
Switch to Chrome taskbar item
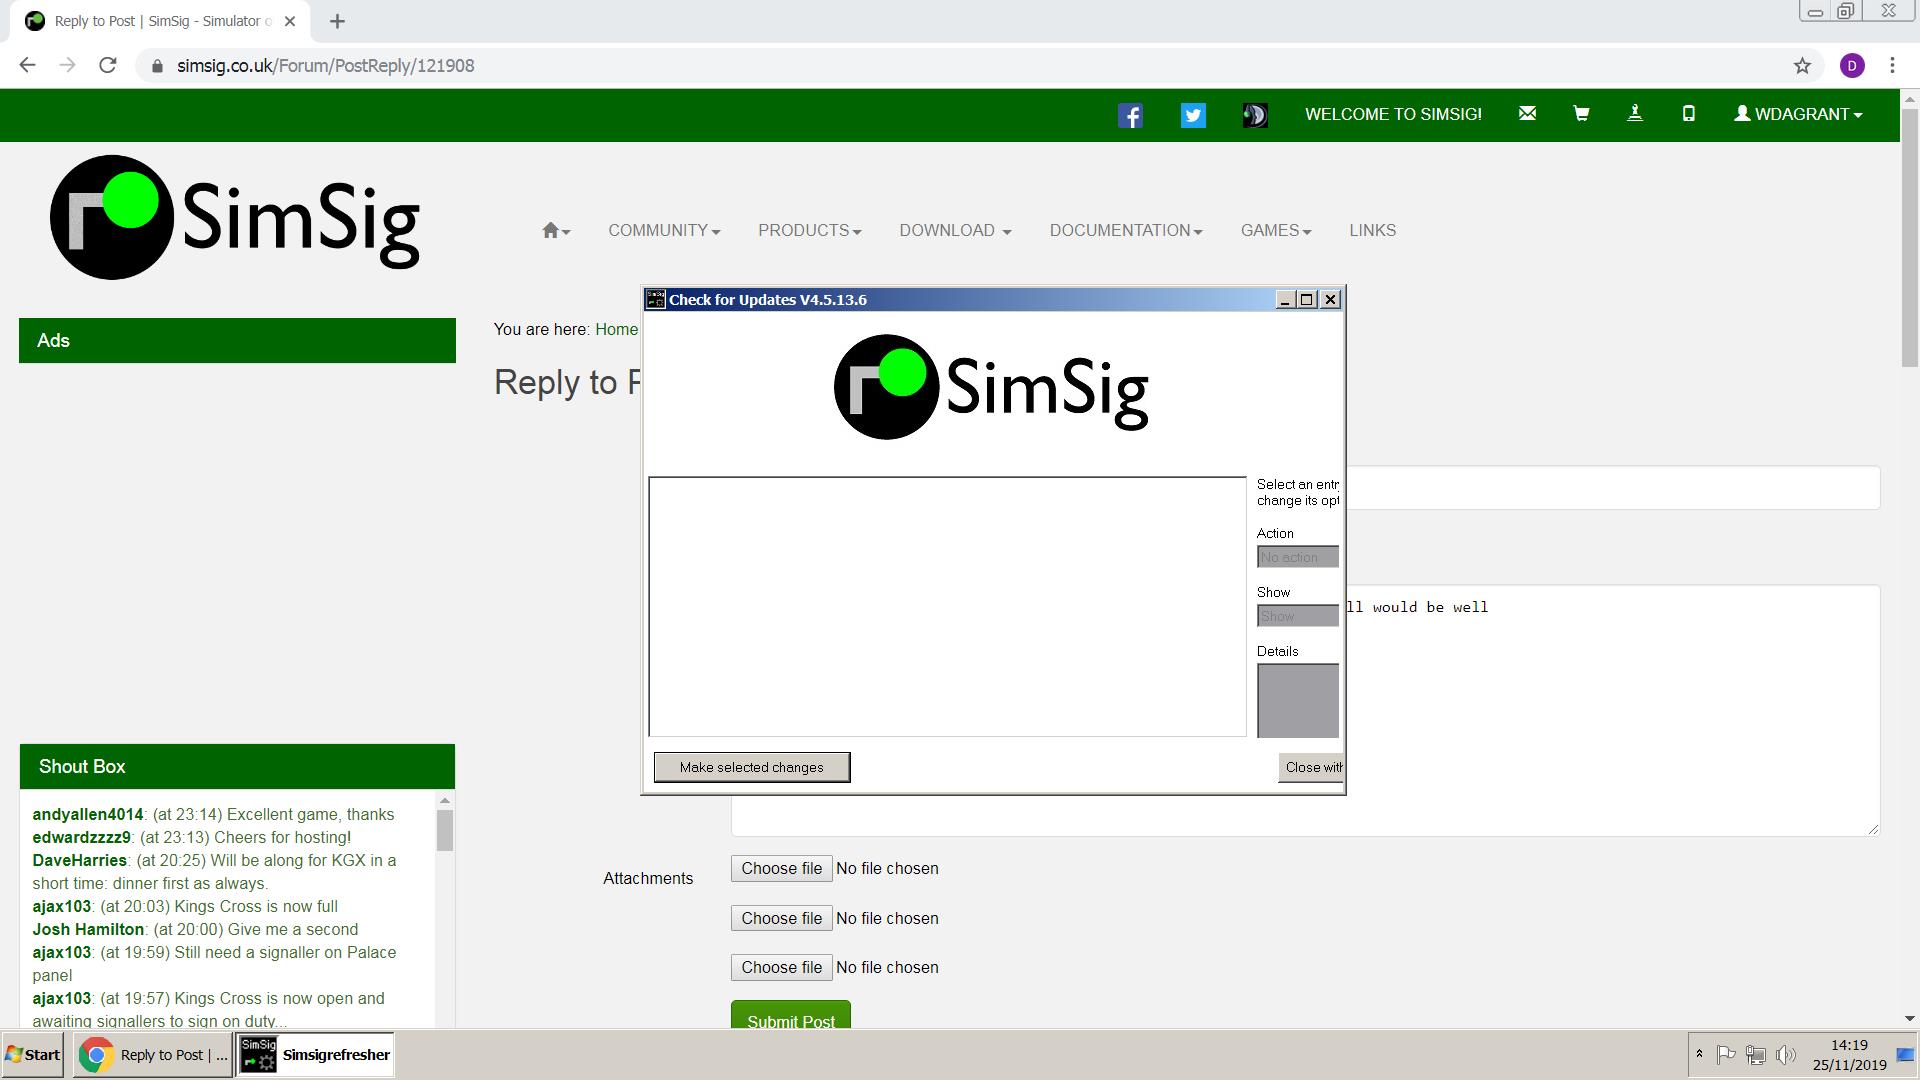pyautogui.click(x=153, y=1055)
